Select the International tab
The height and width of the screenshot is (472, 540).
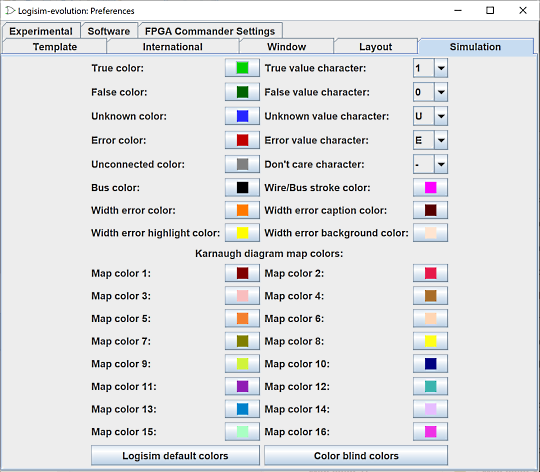tap(173, 46)
